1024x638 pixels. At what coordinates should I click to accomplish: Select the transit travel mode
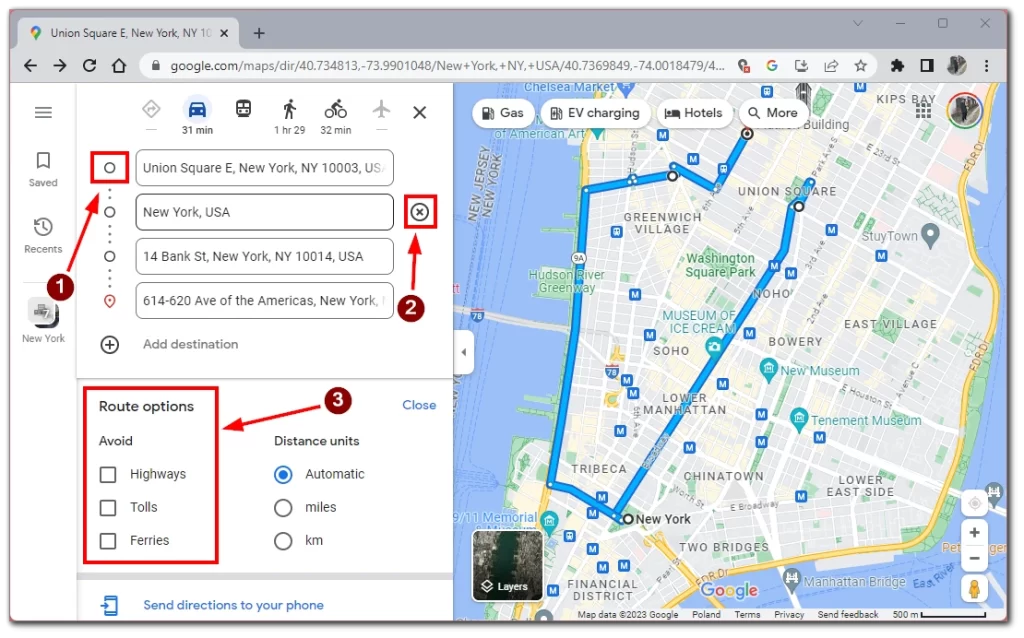pyautogui.click(x=244, y=109)
